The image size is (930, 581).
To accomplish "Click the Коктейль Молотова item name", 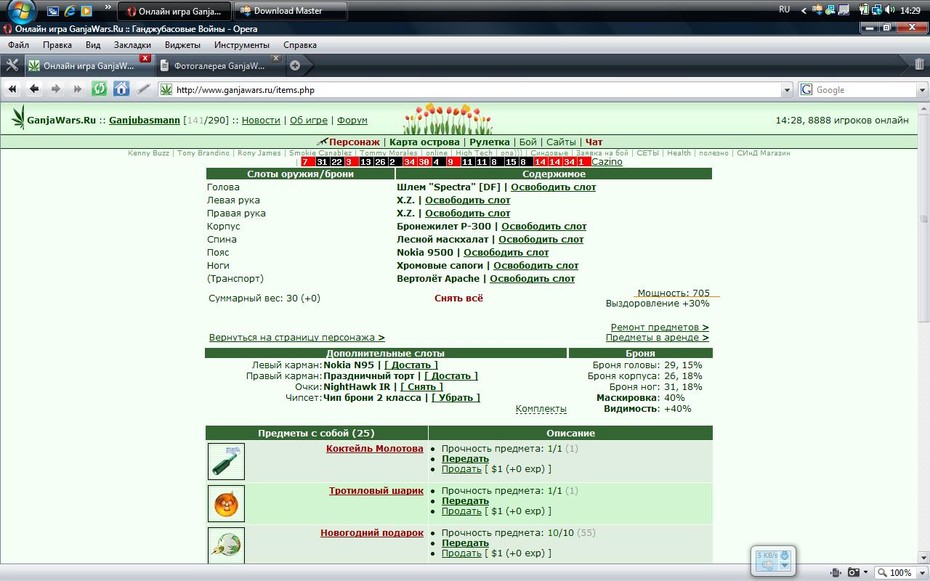I will tap(374, 448).
